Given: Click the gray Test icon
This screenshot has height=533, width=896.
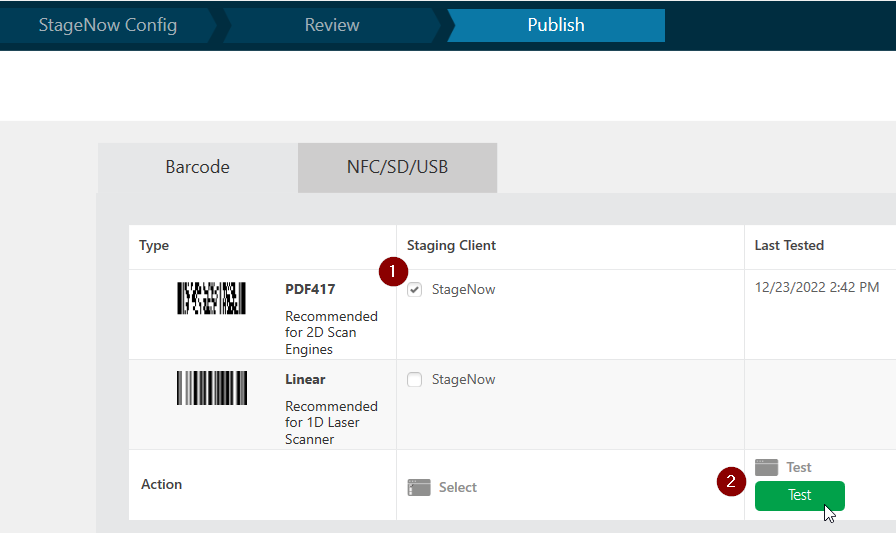Looking at the screenshot, I should [766, 467].
